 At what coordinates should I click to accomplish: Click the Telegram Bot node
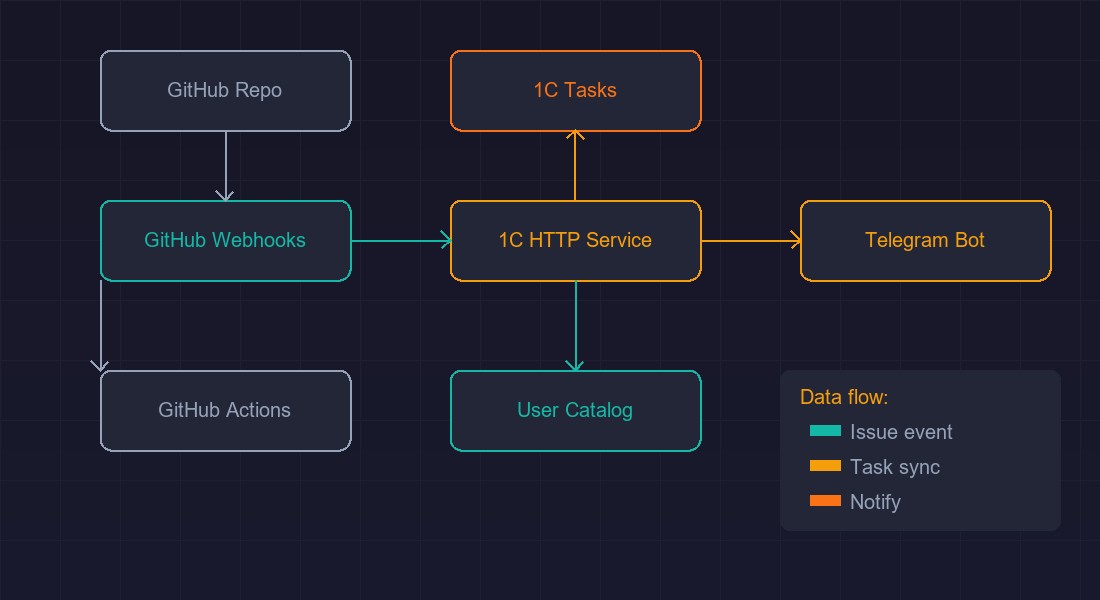[925, 241]
